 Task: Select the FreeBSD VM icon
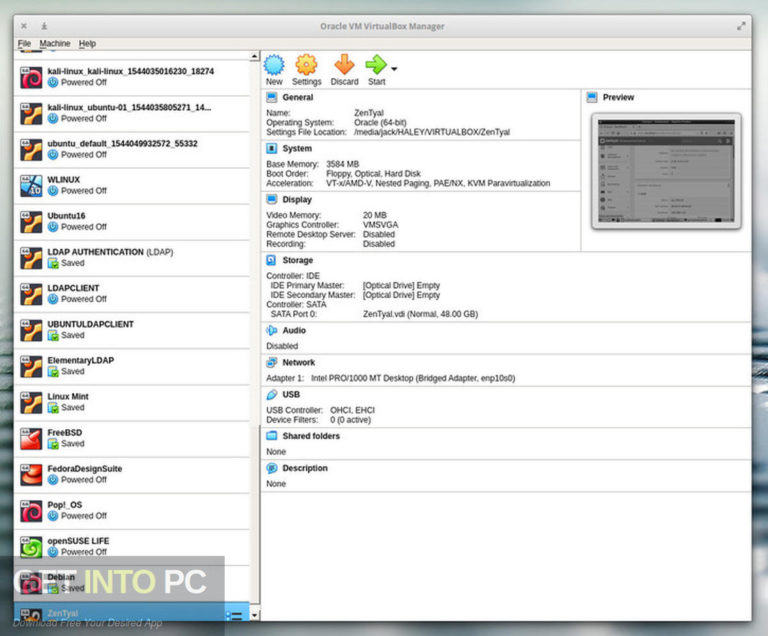[x=31, y=439]
